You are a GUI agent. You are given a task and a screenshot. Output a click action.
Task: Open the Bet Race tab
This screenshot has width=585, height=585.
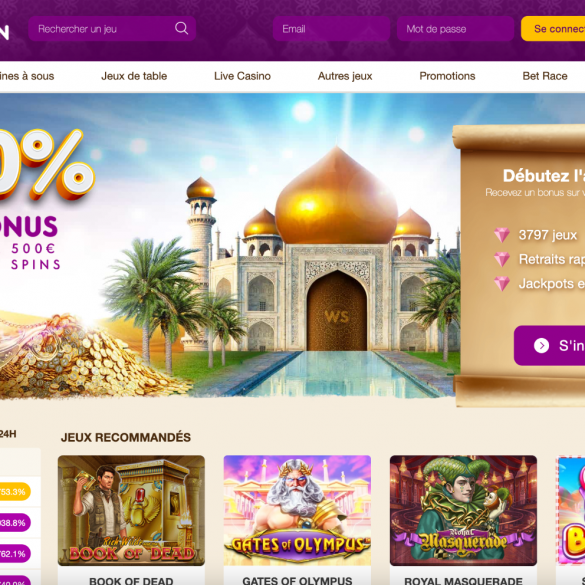[545, 76]
